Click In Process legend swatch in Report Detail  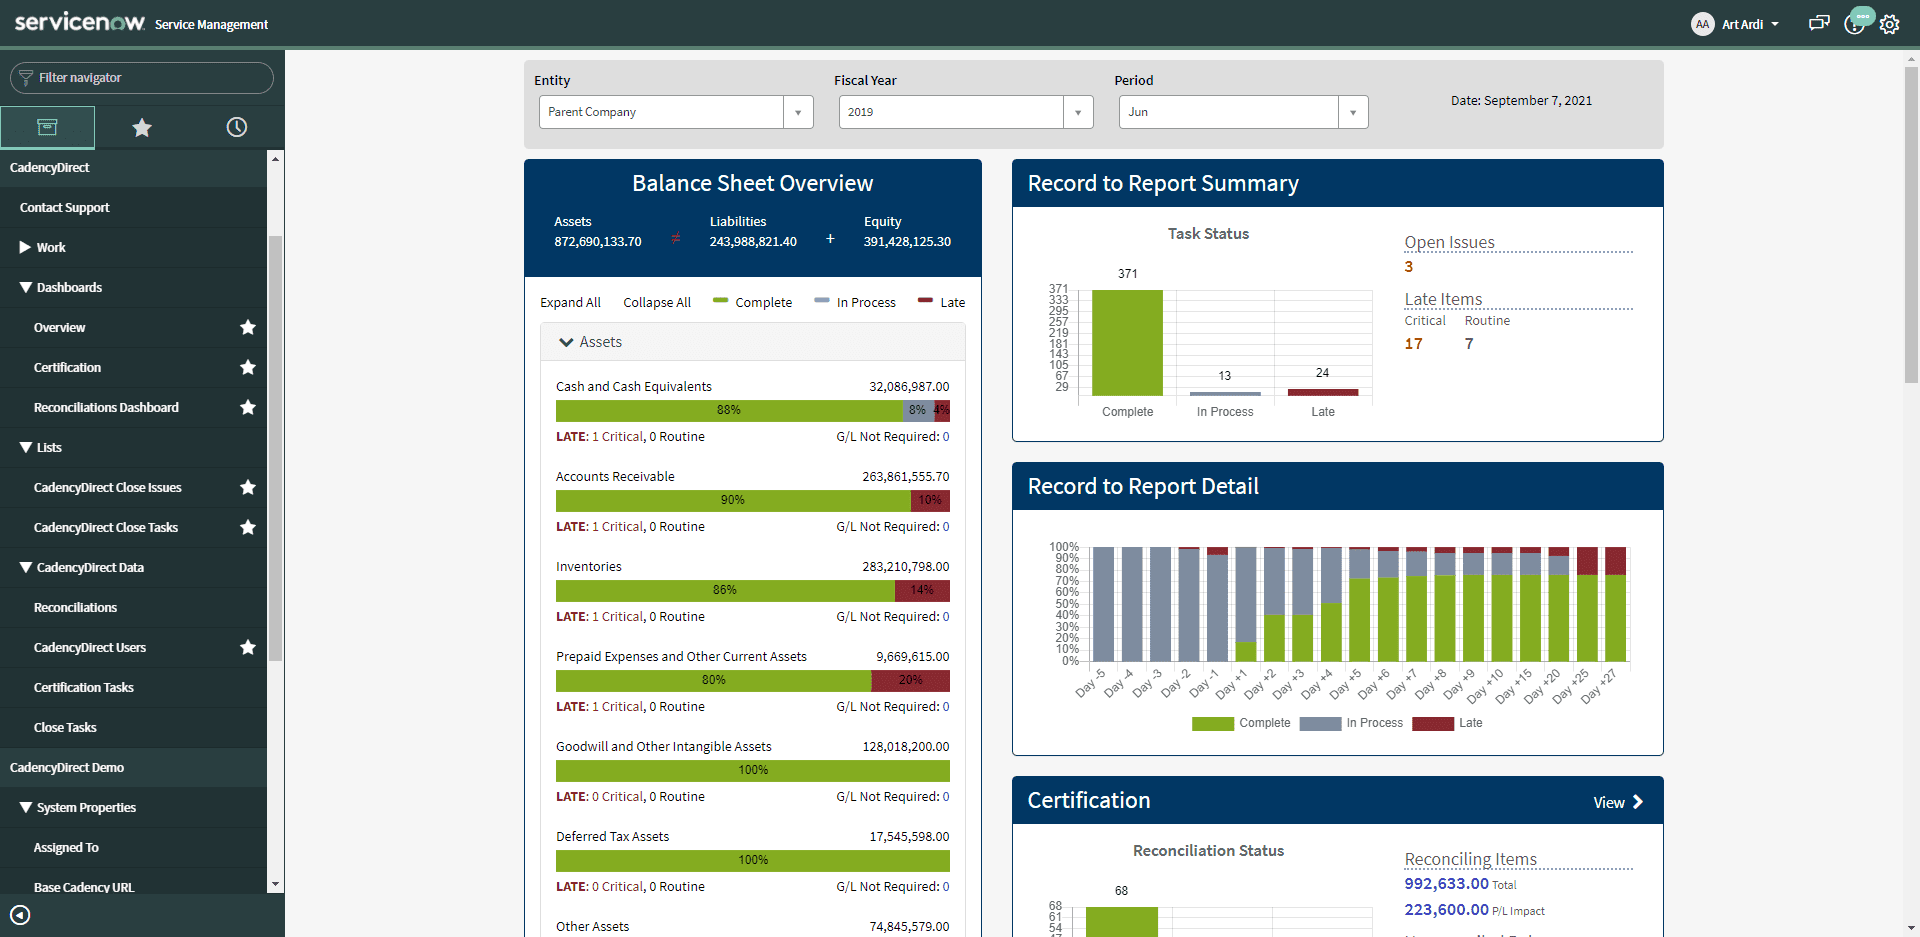click(1320, 724)
